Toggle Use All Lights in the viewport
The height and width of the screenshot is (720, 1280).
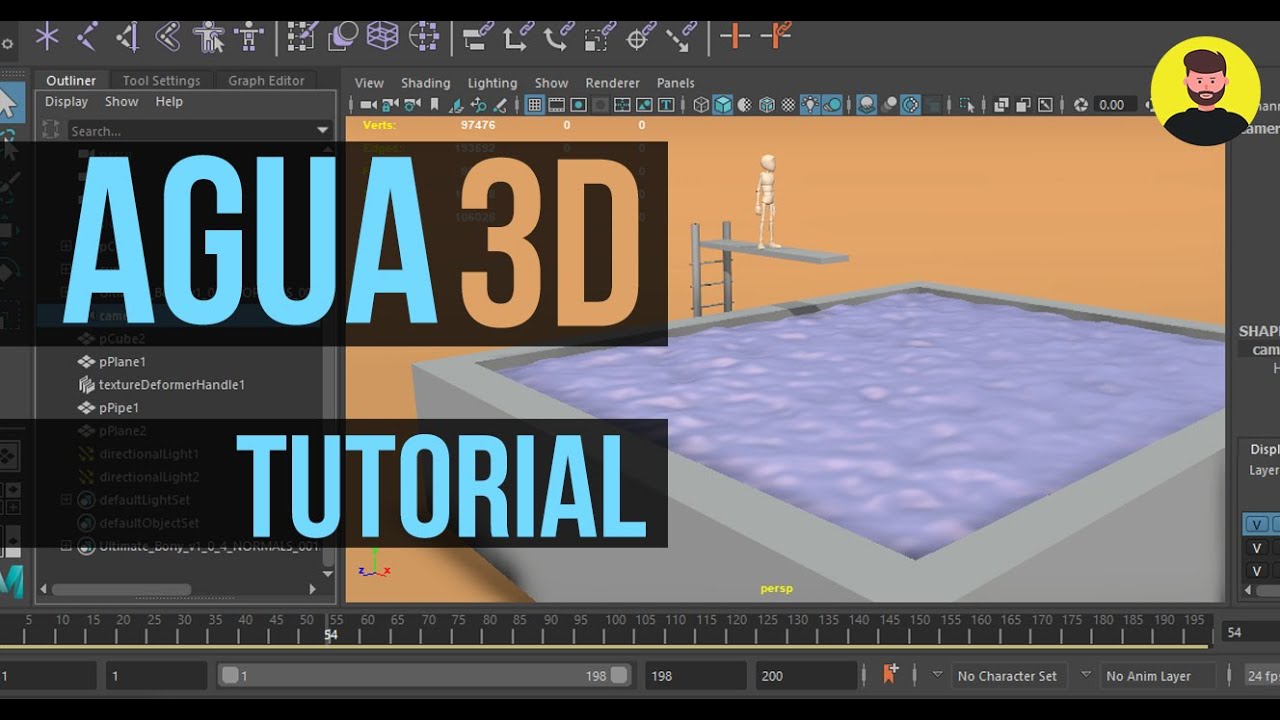pyautogui.click(x=810, y=105)
